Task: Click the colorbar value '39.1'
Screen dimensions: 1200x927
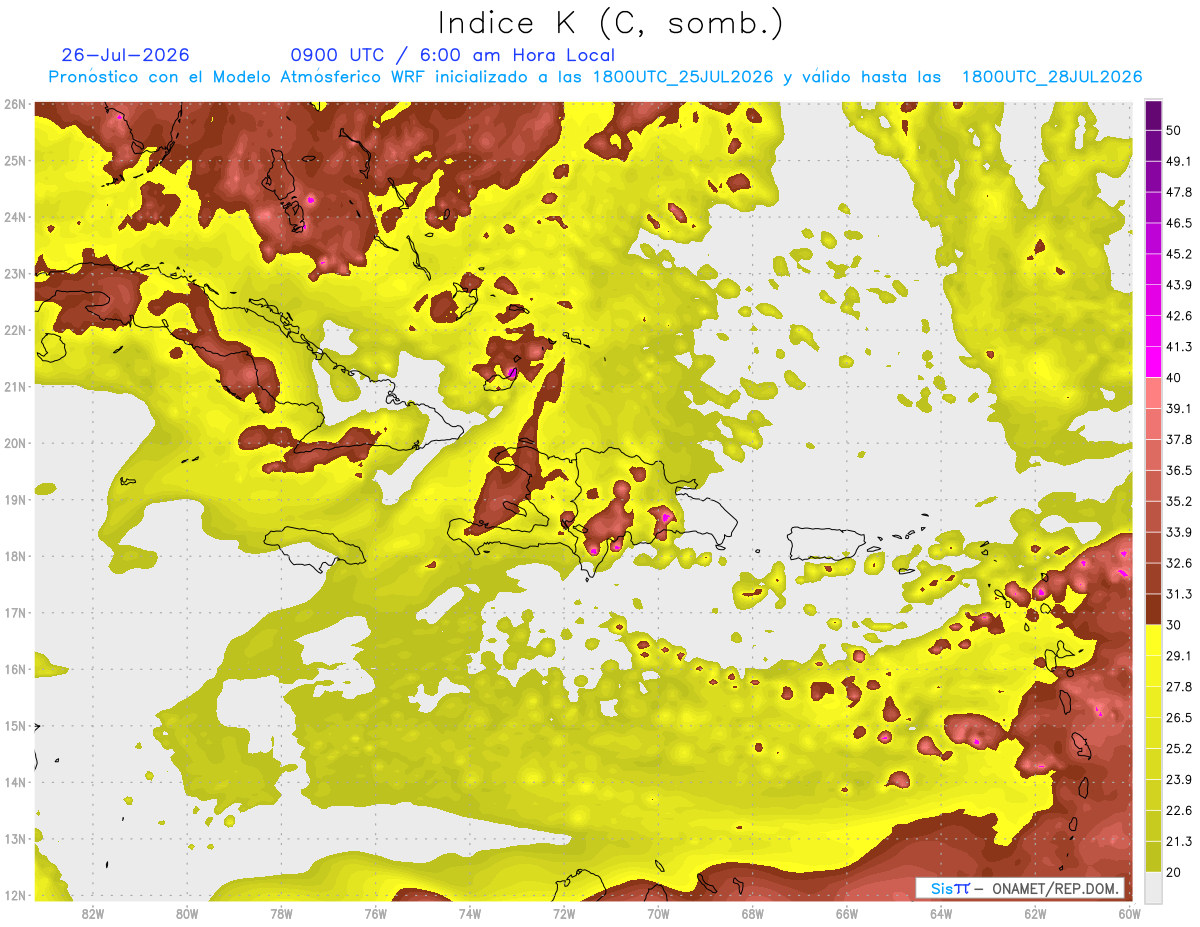Action: 1178,409
